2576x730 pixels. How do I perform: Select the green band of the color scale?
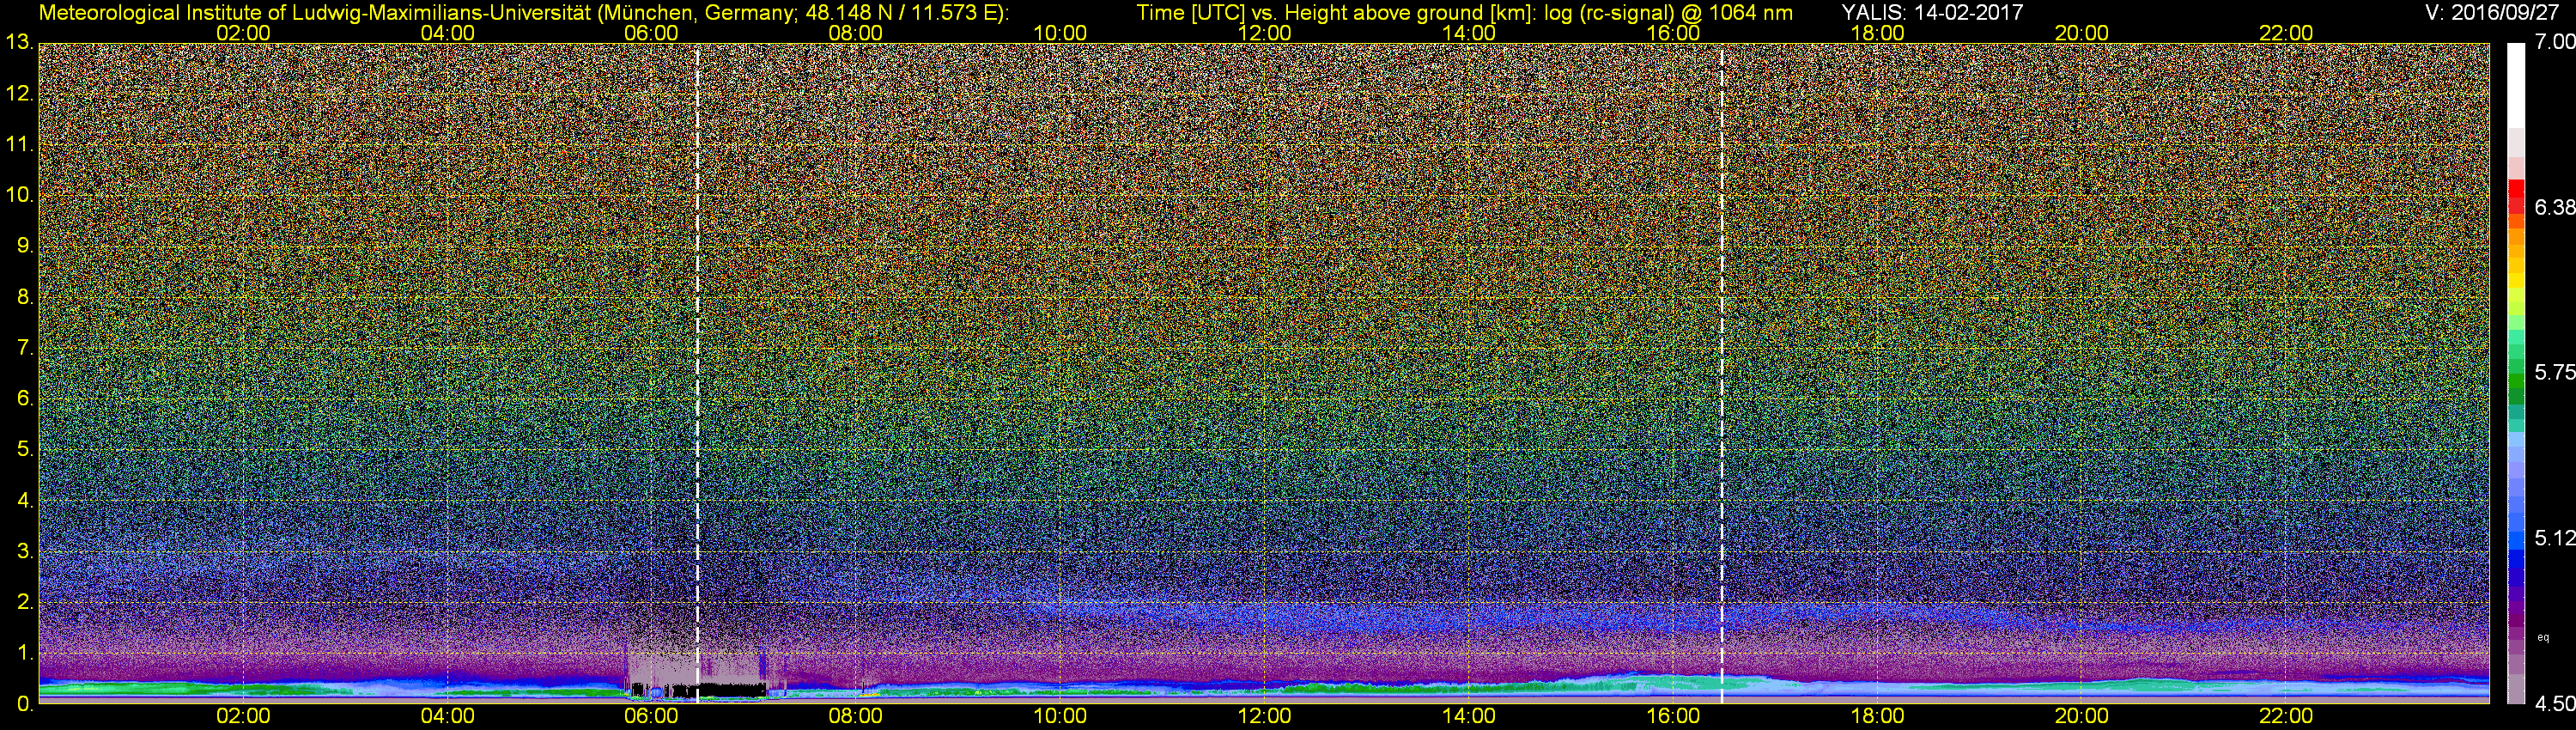click(2515, 385)
